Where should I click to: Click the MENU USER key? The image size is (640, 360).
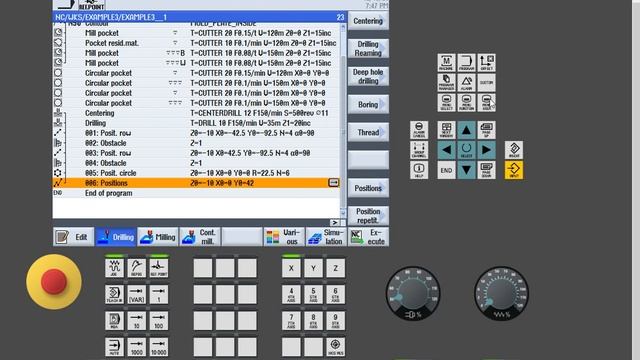[487, 102]
